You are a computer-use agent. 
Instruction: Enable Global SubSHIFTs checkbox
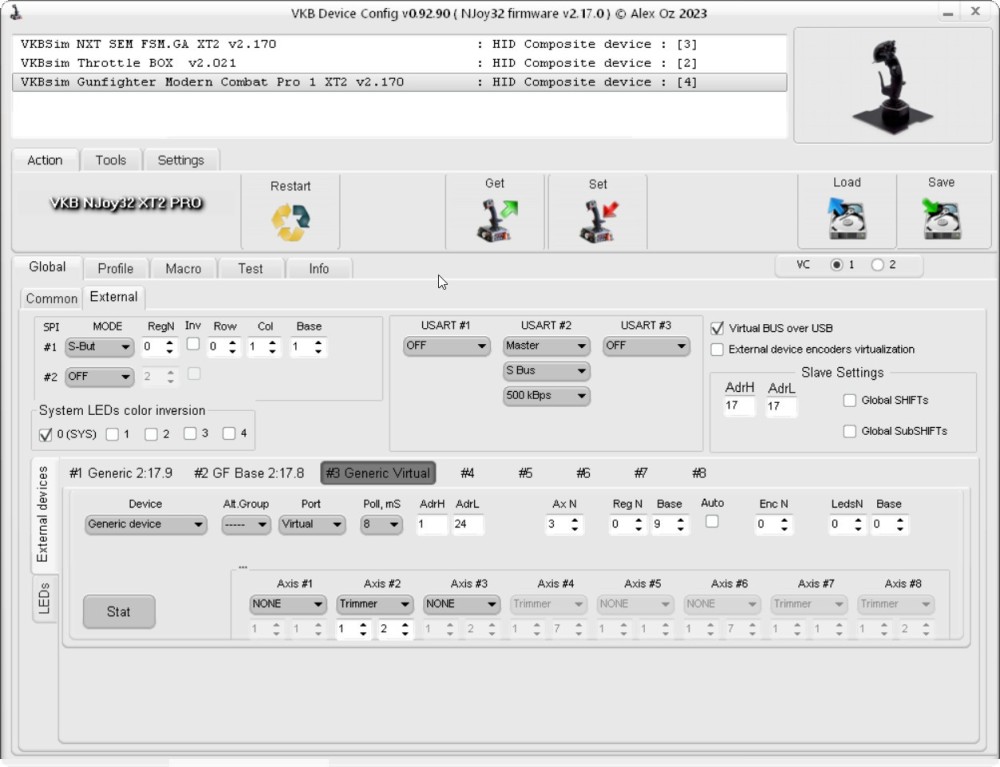tap(849, 432)
